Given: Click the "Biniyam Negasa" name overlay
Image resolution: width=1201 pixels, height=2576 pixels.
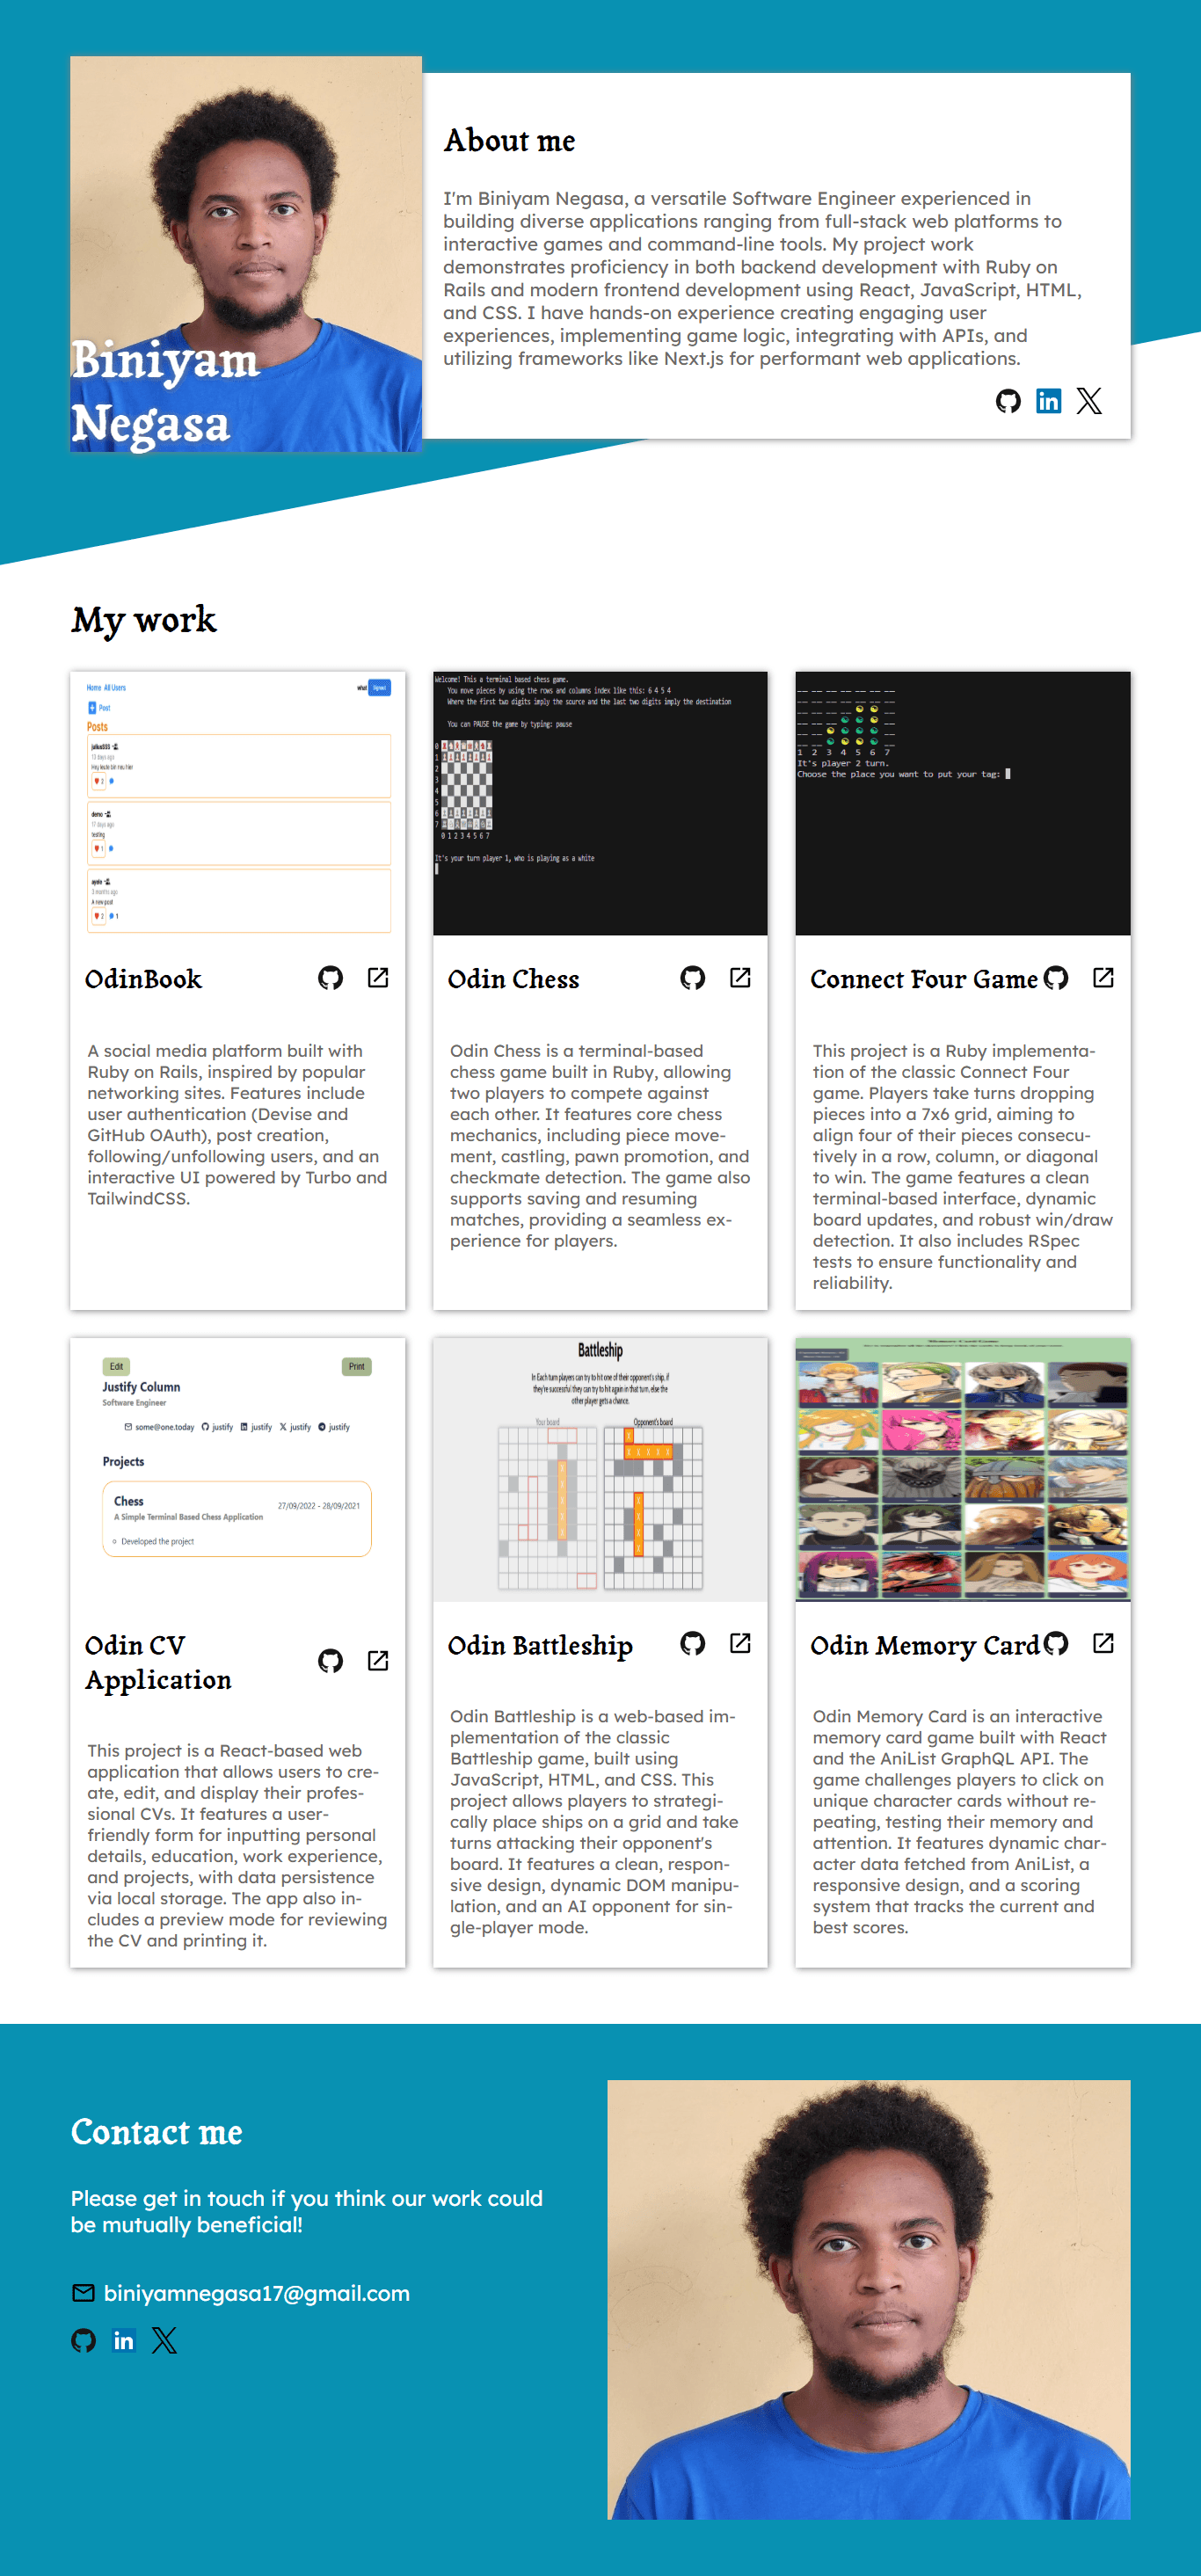Looking at the screenshot, I should tap(166, 391).
